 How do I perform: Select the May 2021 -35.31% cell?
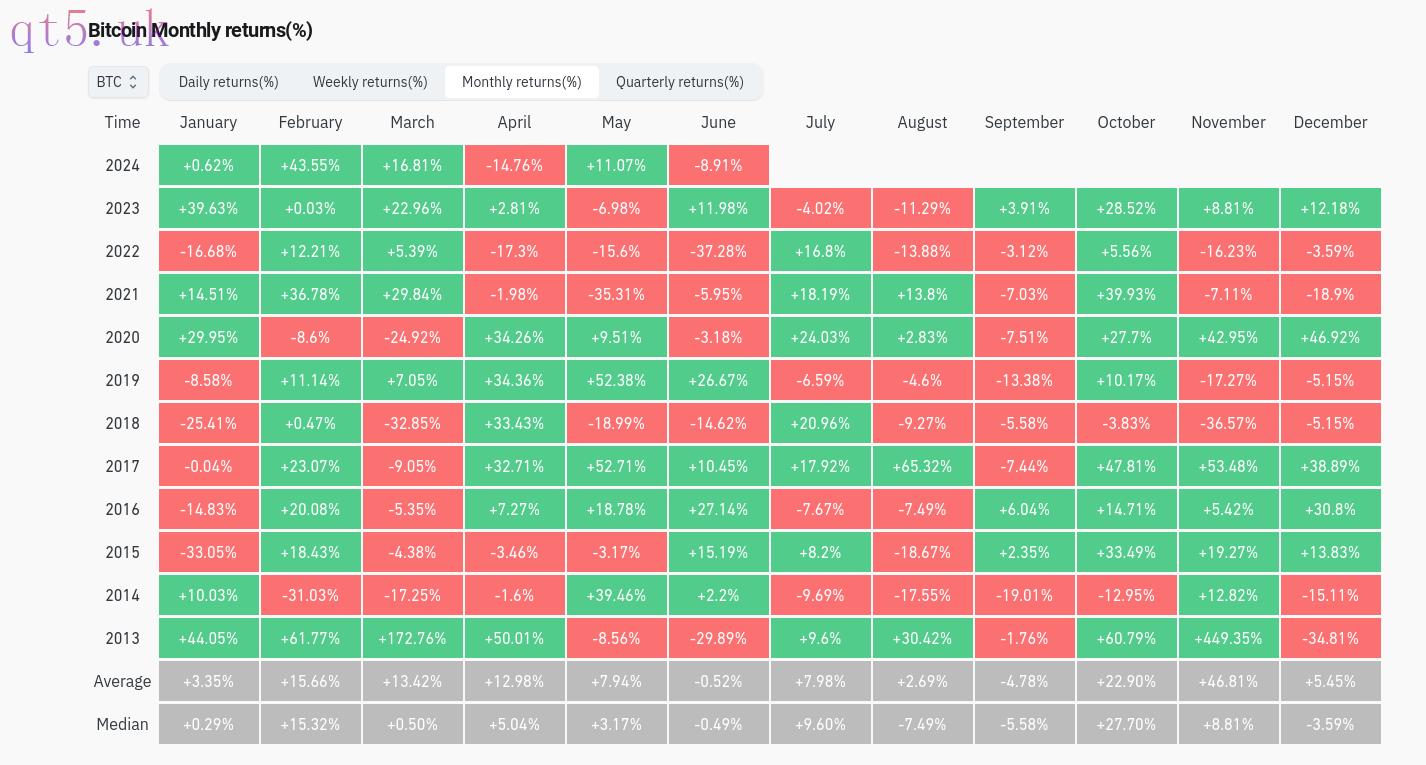(x=616, y=294)
